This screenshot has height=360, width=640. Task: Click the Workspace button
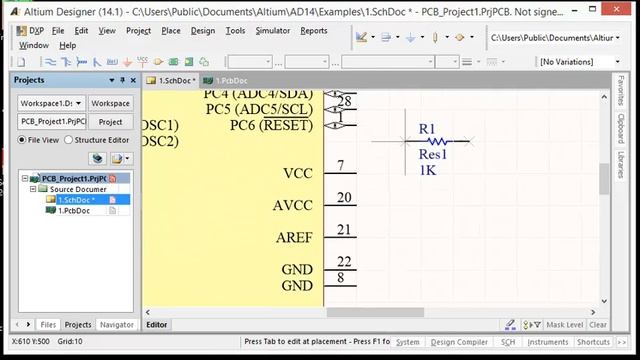[110, 103]
